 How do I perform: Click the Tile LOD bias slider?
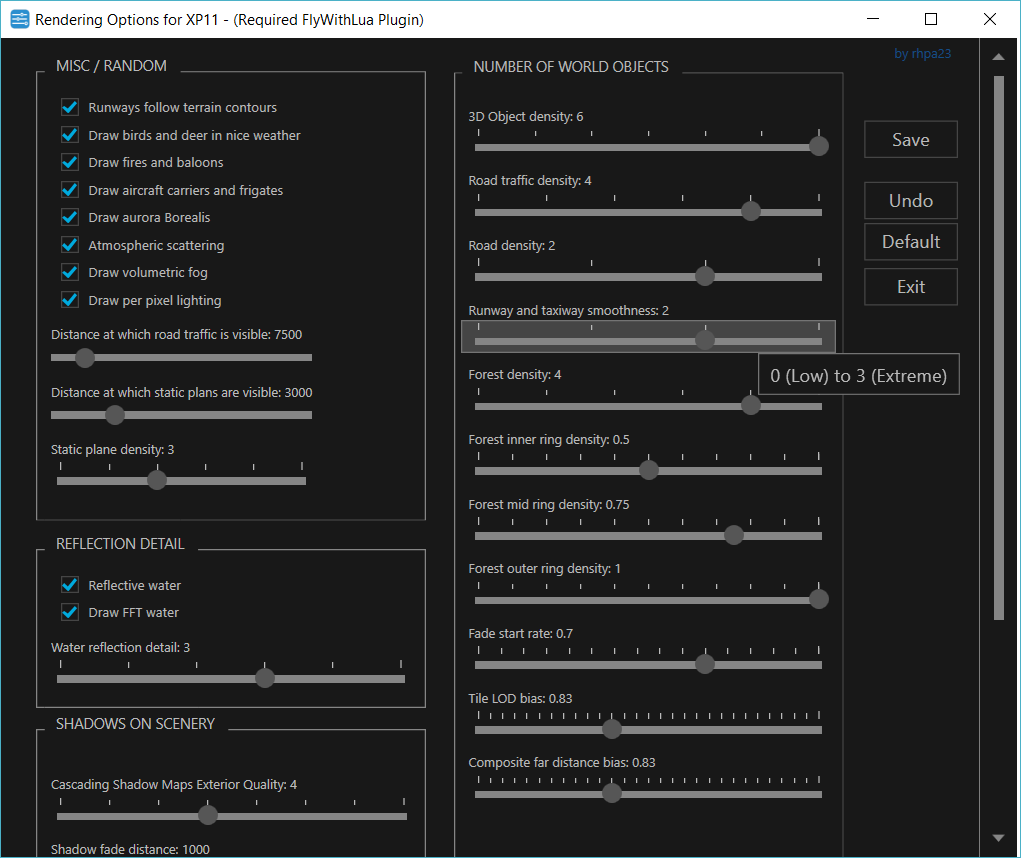coord(648,724)
